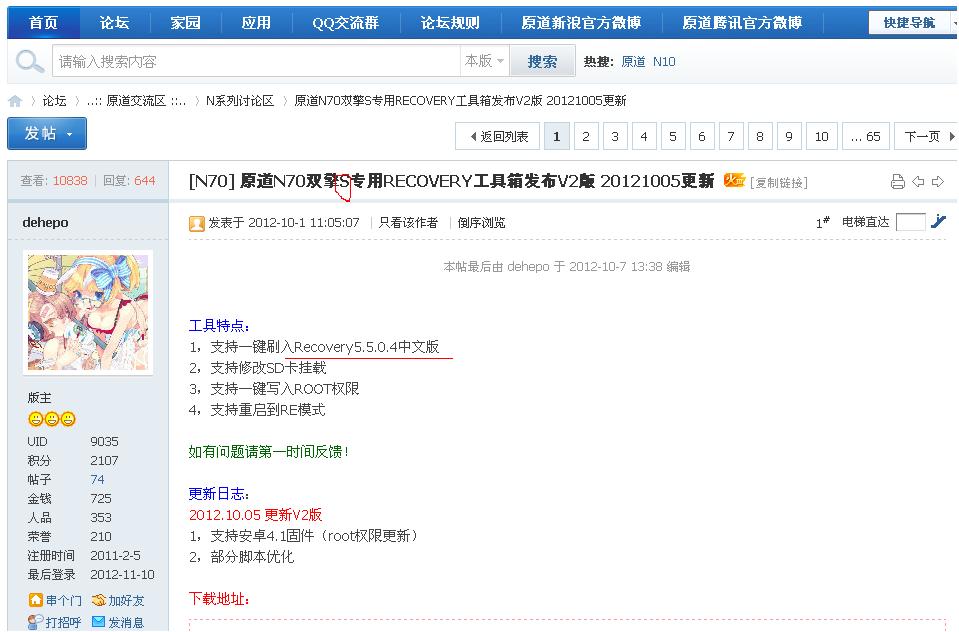Click the home icon in the breadcrumb

[x=15, y=101]
